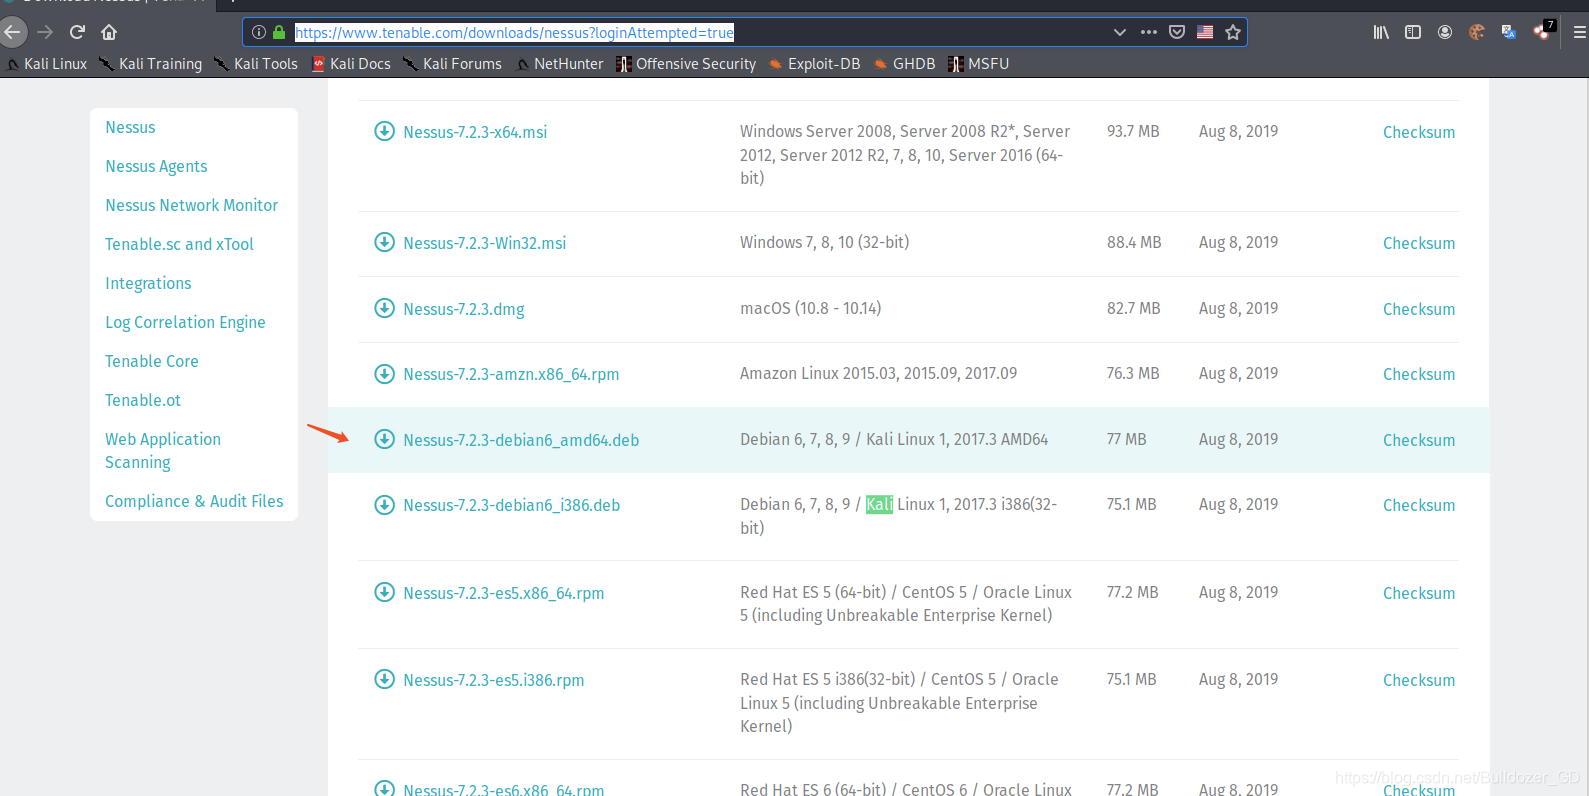View Checksum for Win32.msi row
Image resolution: width=1589 pixels, height=796 pixels.
point(1419,243)
